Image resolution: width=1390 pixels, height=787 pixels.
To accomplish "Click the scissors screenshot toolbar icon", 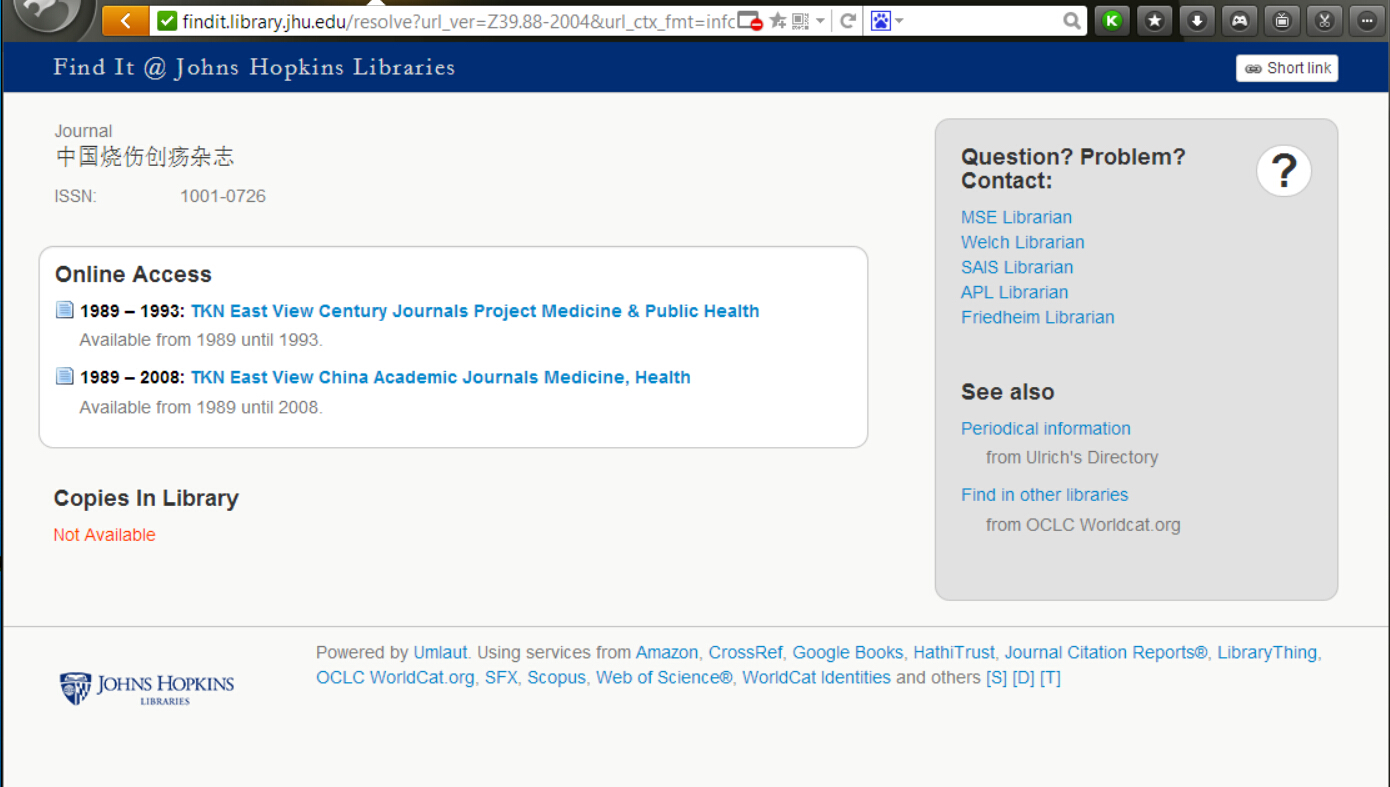I will 1324,20.
